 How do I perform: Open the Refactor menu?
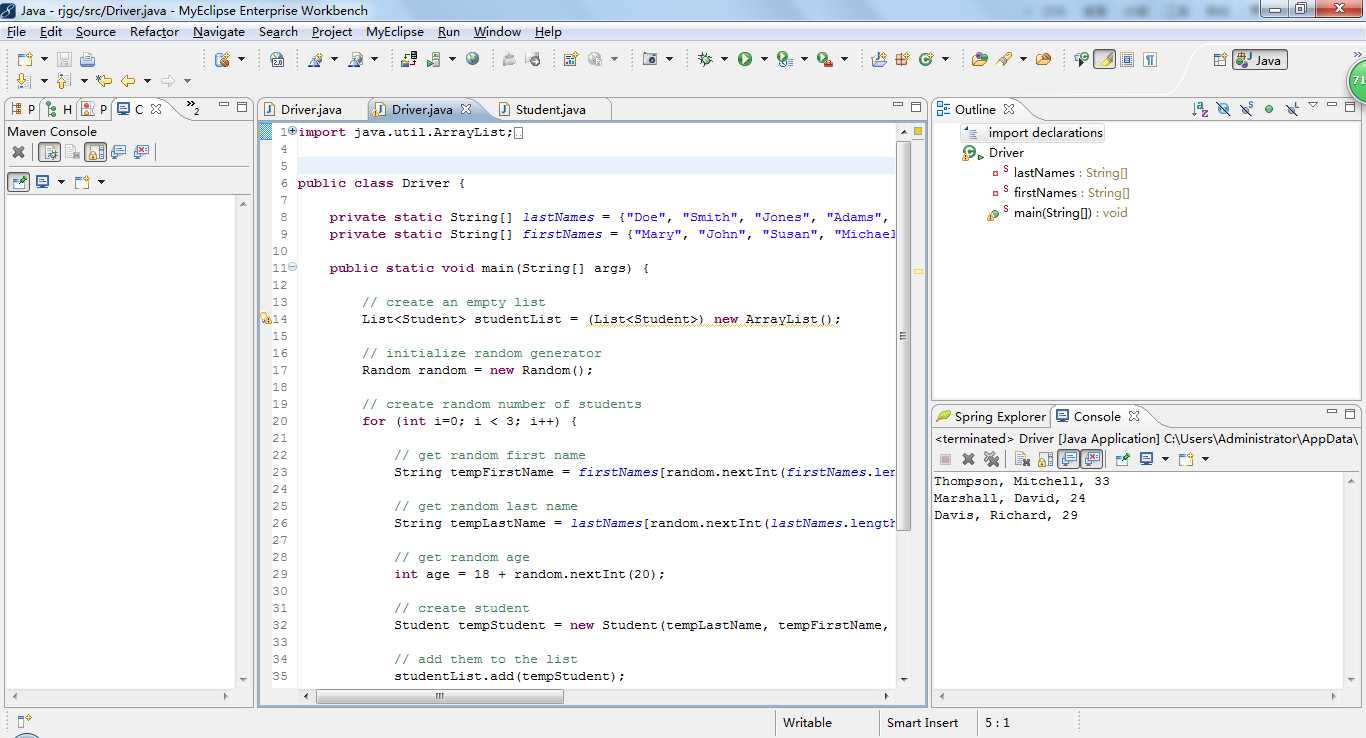tap(154, 31)
